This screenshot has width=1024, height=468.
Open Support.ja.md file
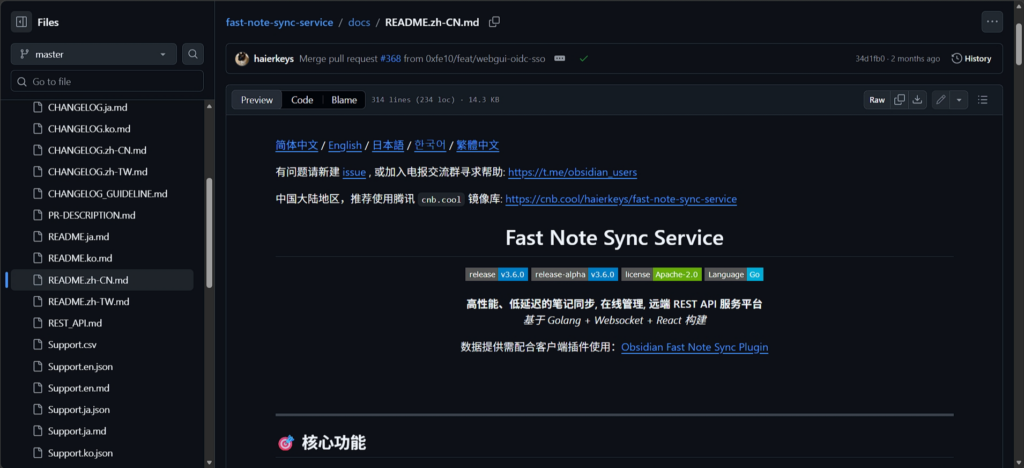76,431
